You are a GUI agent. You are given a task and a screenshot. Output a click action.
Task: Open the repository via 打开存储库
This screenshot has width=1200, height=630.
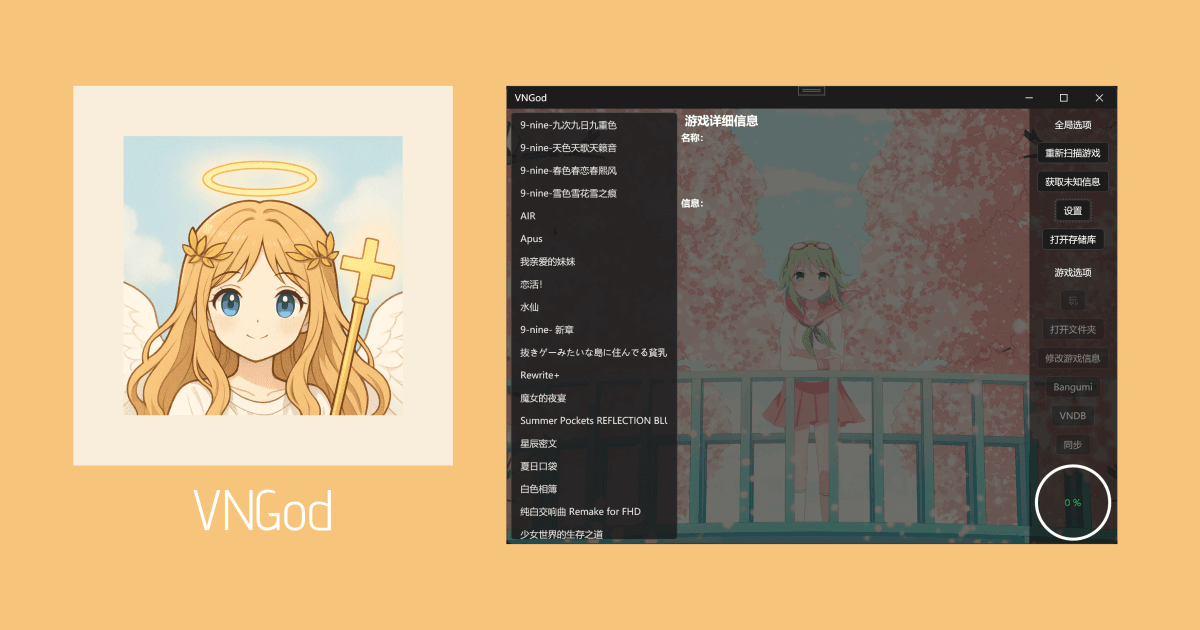(x=1073, y=239)
